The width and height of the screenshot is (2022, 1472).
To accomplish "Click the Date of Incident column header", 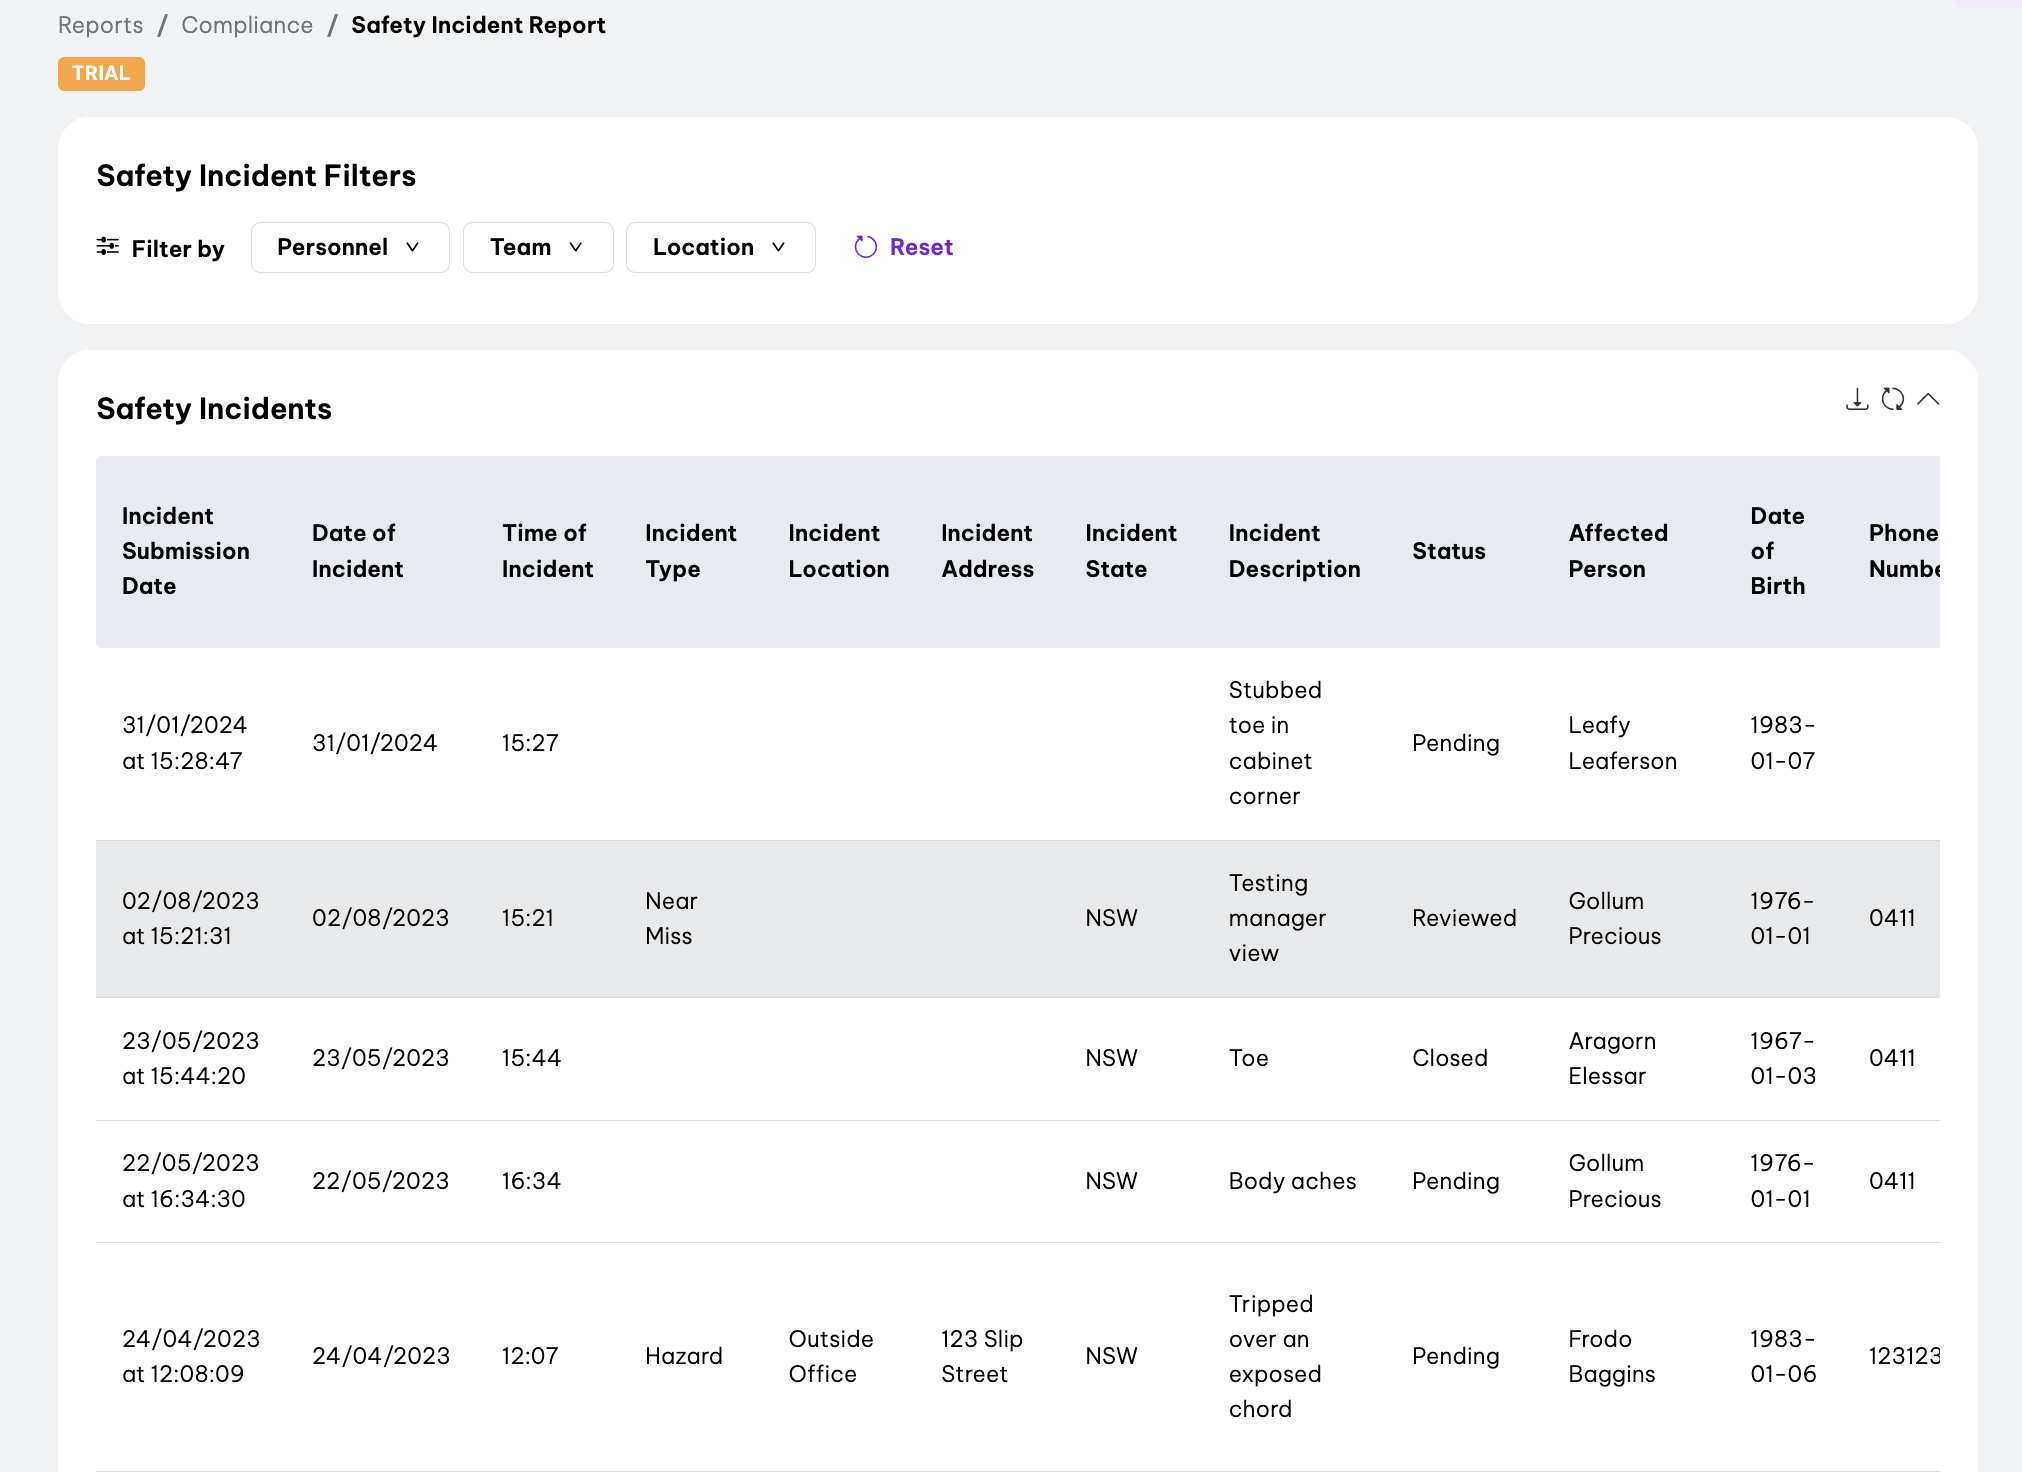I will click(356, 550).
